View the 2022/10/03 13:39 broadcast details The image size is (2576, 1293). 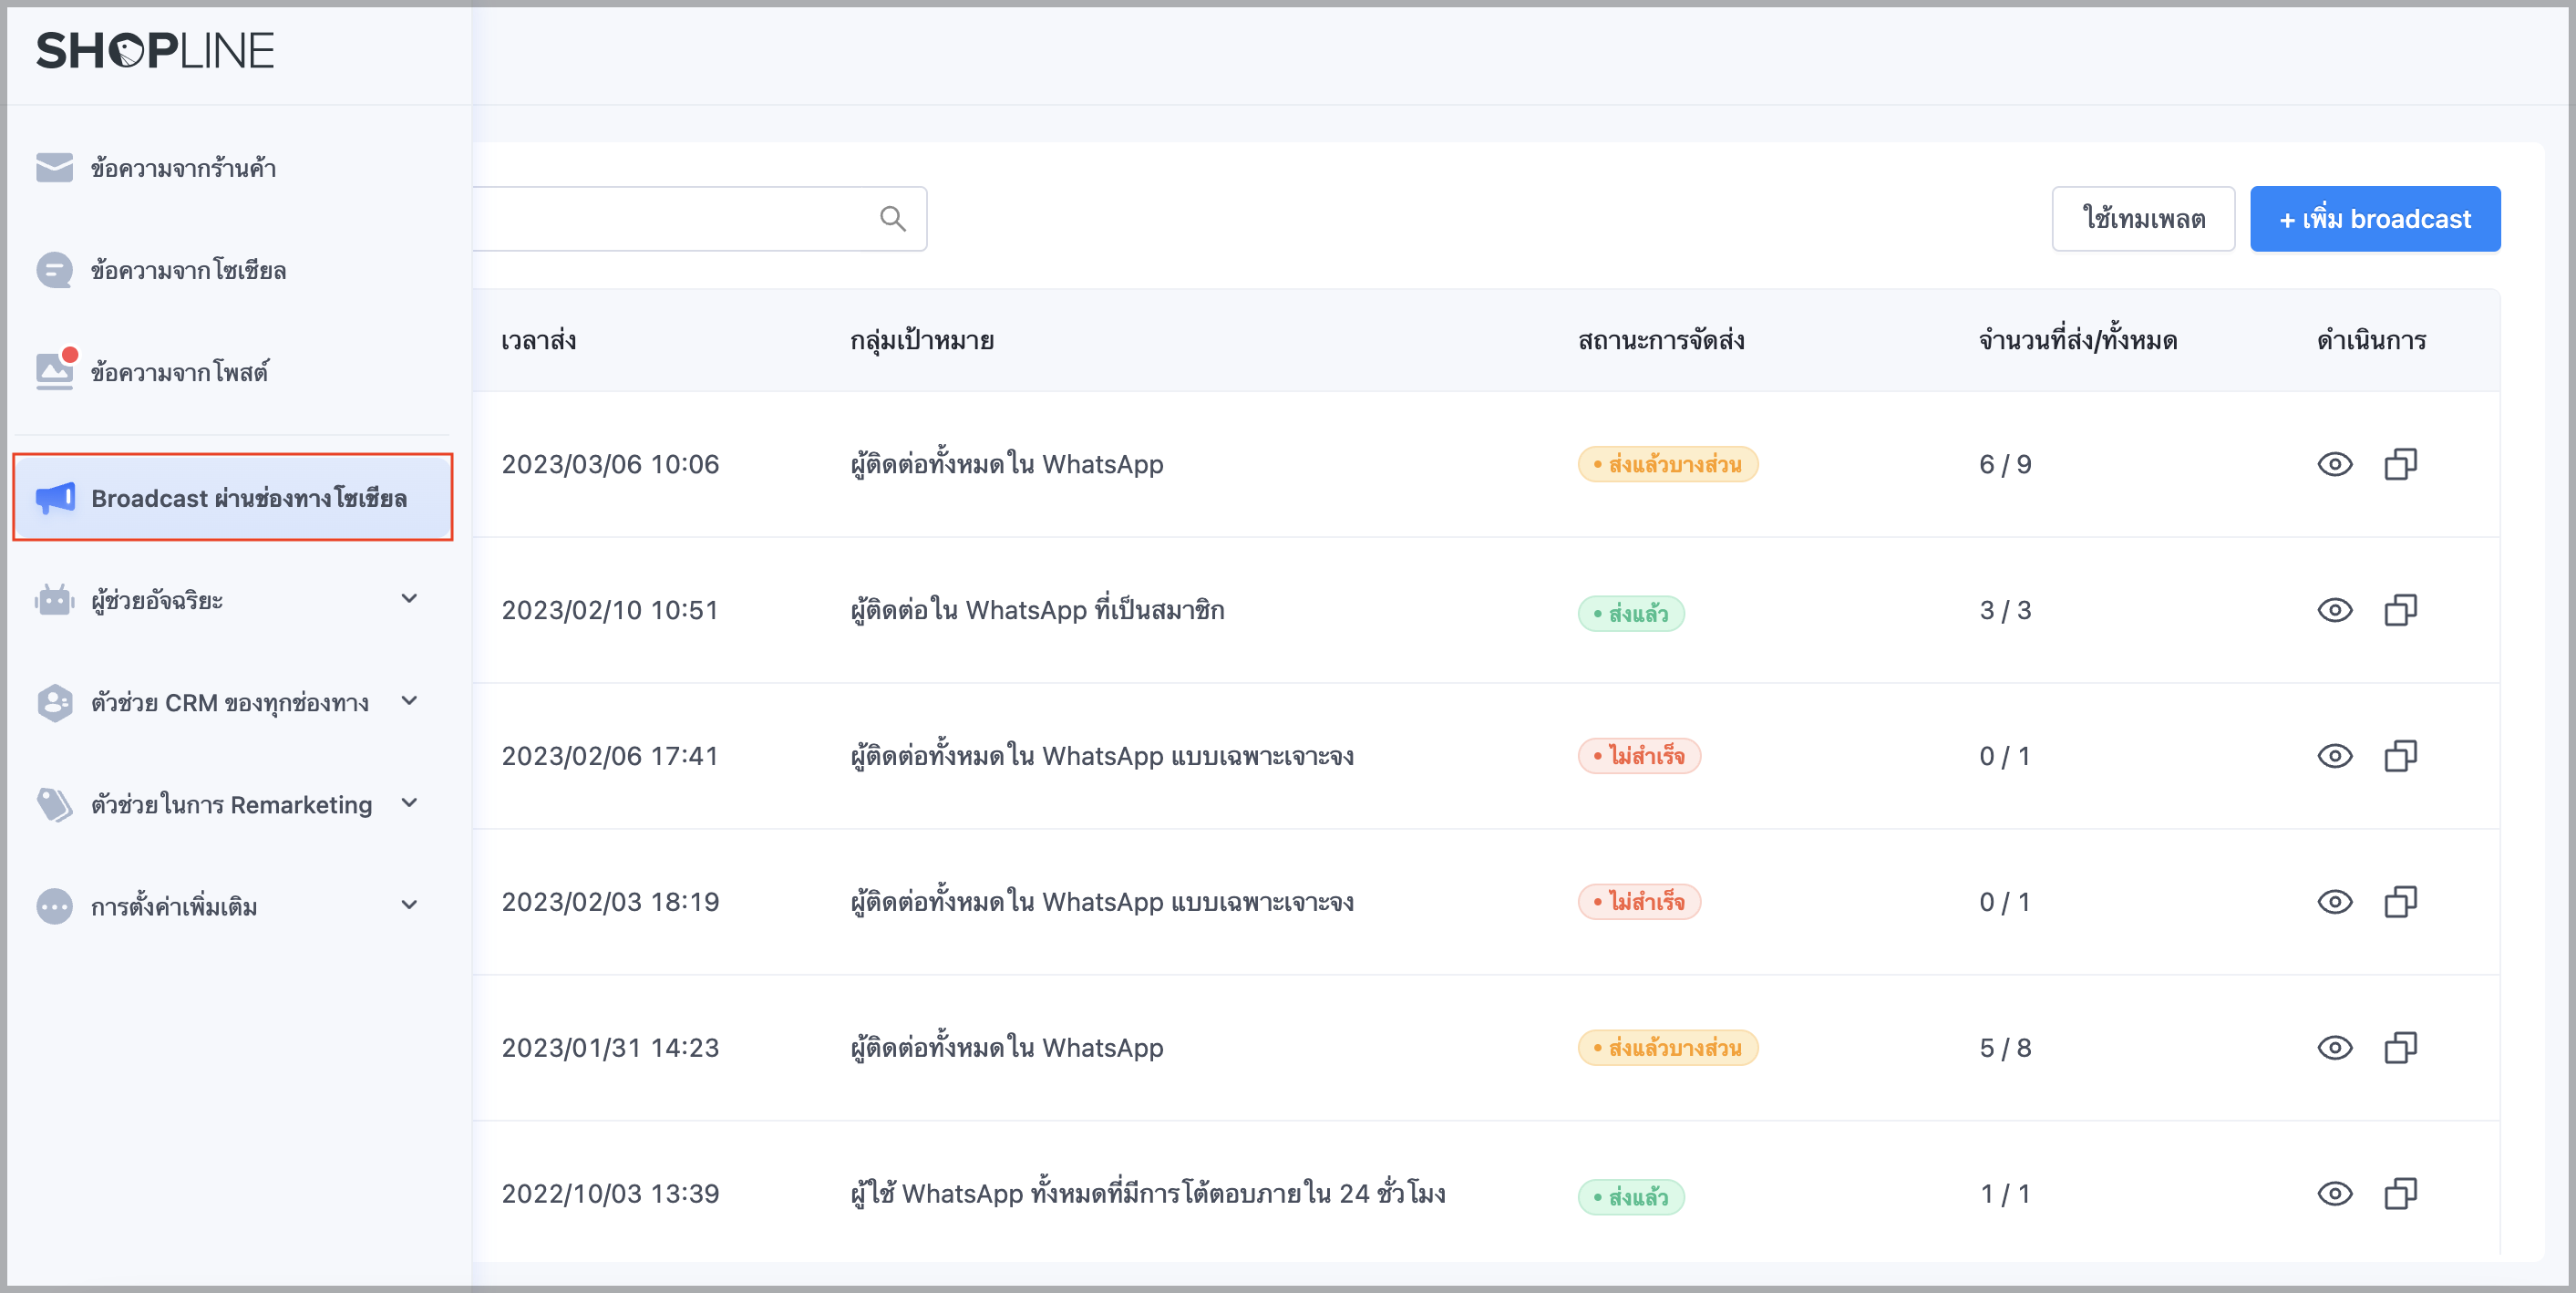pyautogui.click(x=2335, y=1193)
